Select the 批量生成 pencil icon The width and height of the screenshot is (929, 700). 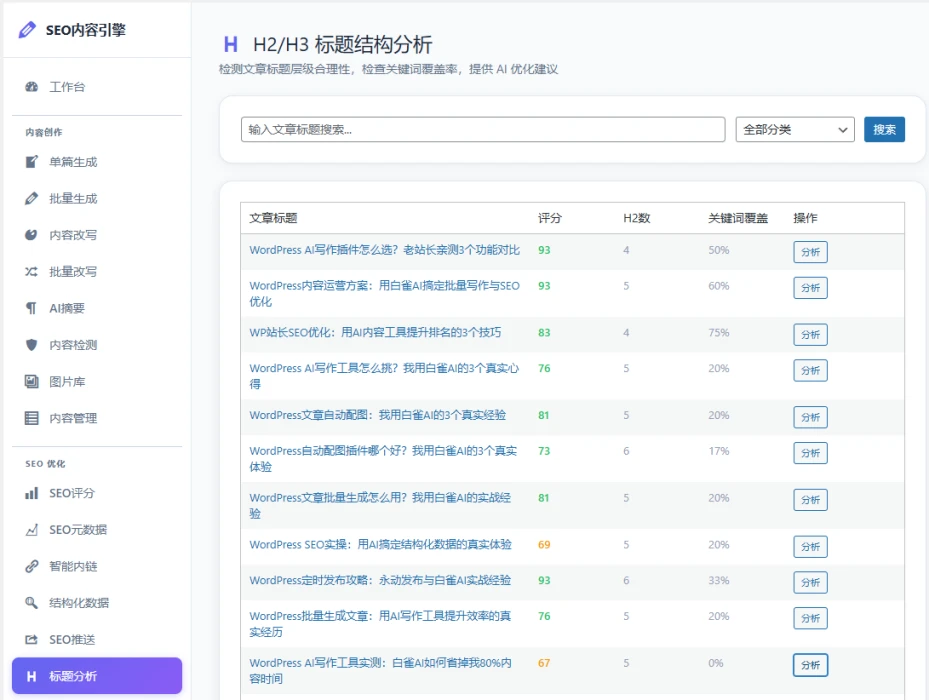point(31,199)
